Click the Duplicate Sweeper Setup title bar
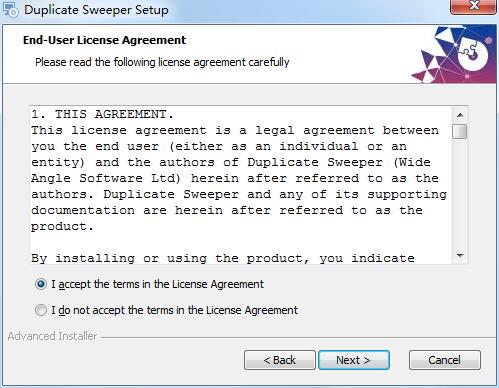This screenshot has width=499, height=388. pos(233,9)
